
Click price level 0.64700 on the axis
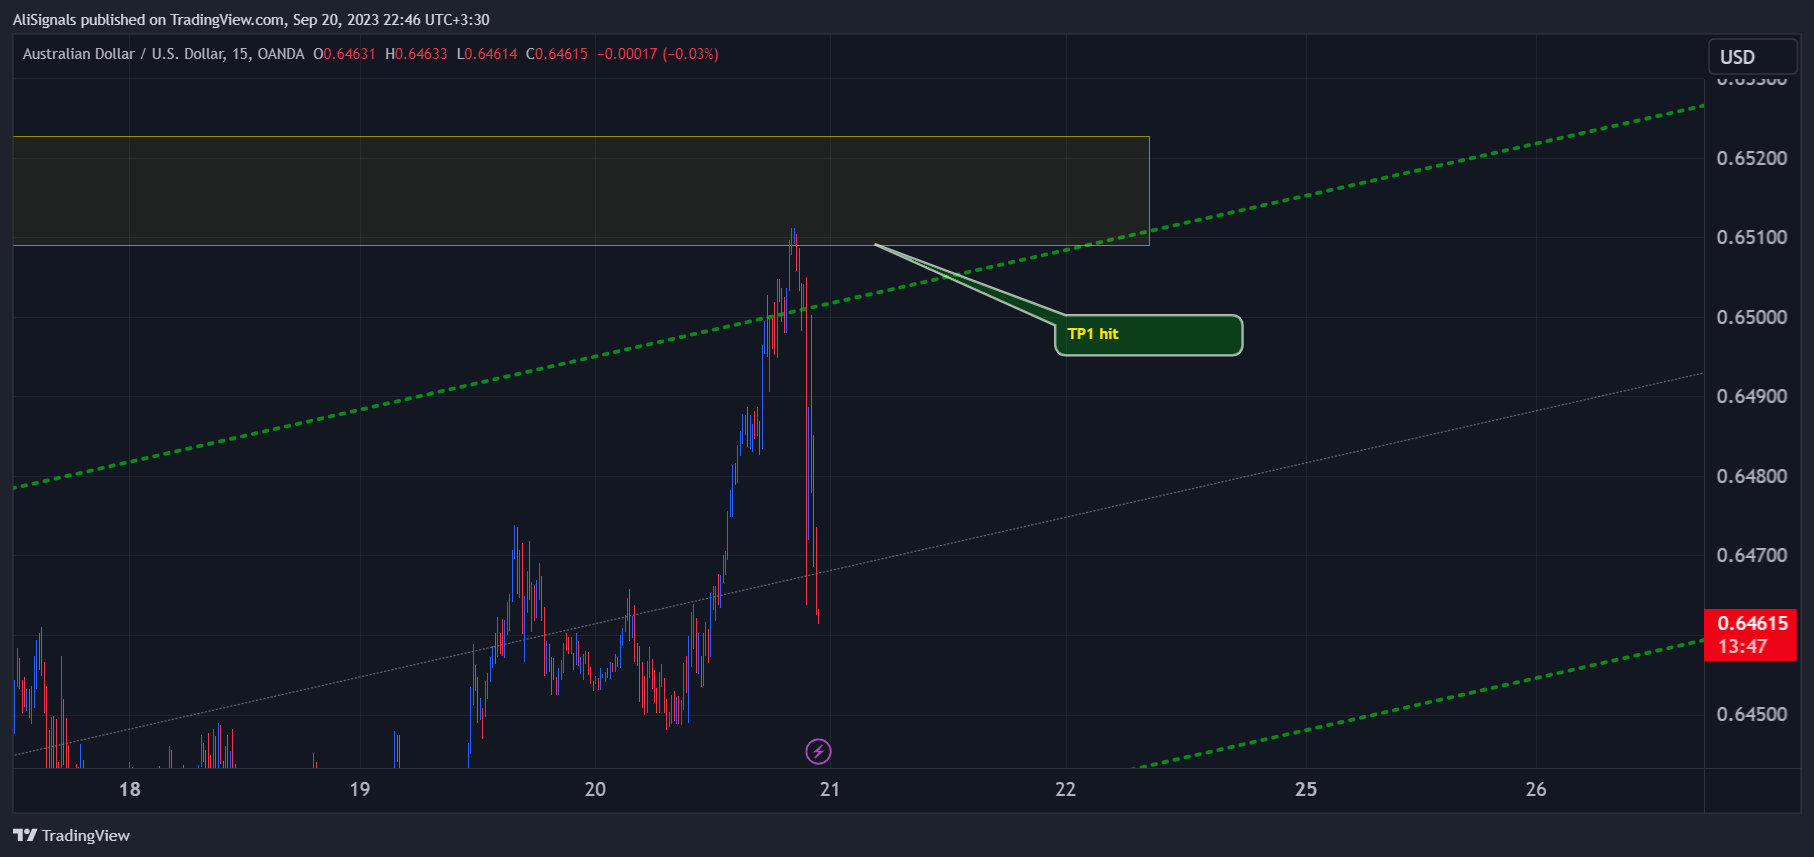tap(1751, 555)
